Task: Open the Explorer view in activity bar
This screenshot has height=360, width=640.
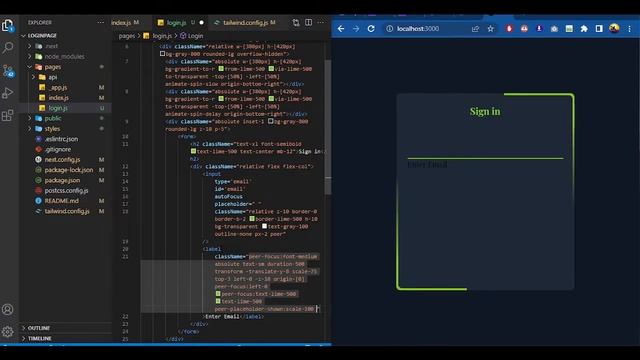Action: 8,26
